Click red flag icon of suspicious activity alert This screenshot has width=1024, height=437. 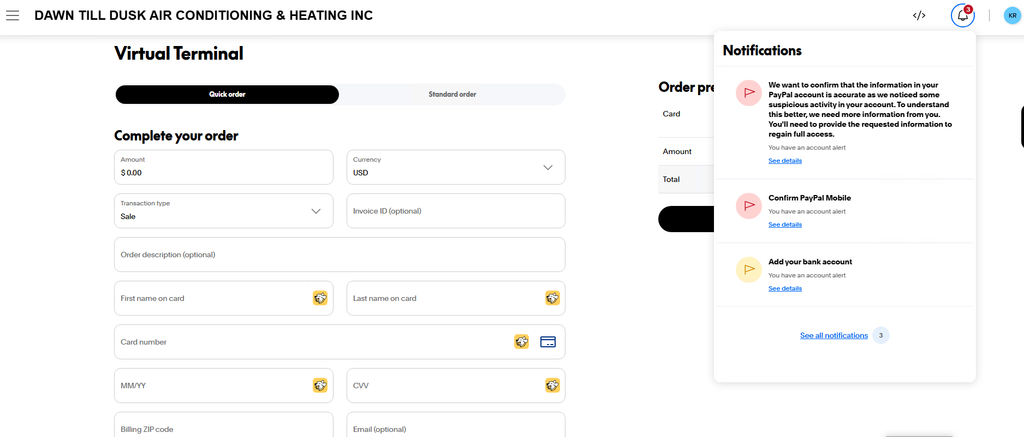coord(748,93)
